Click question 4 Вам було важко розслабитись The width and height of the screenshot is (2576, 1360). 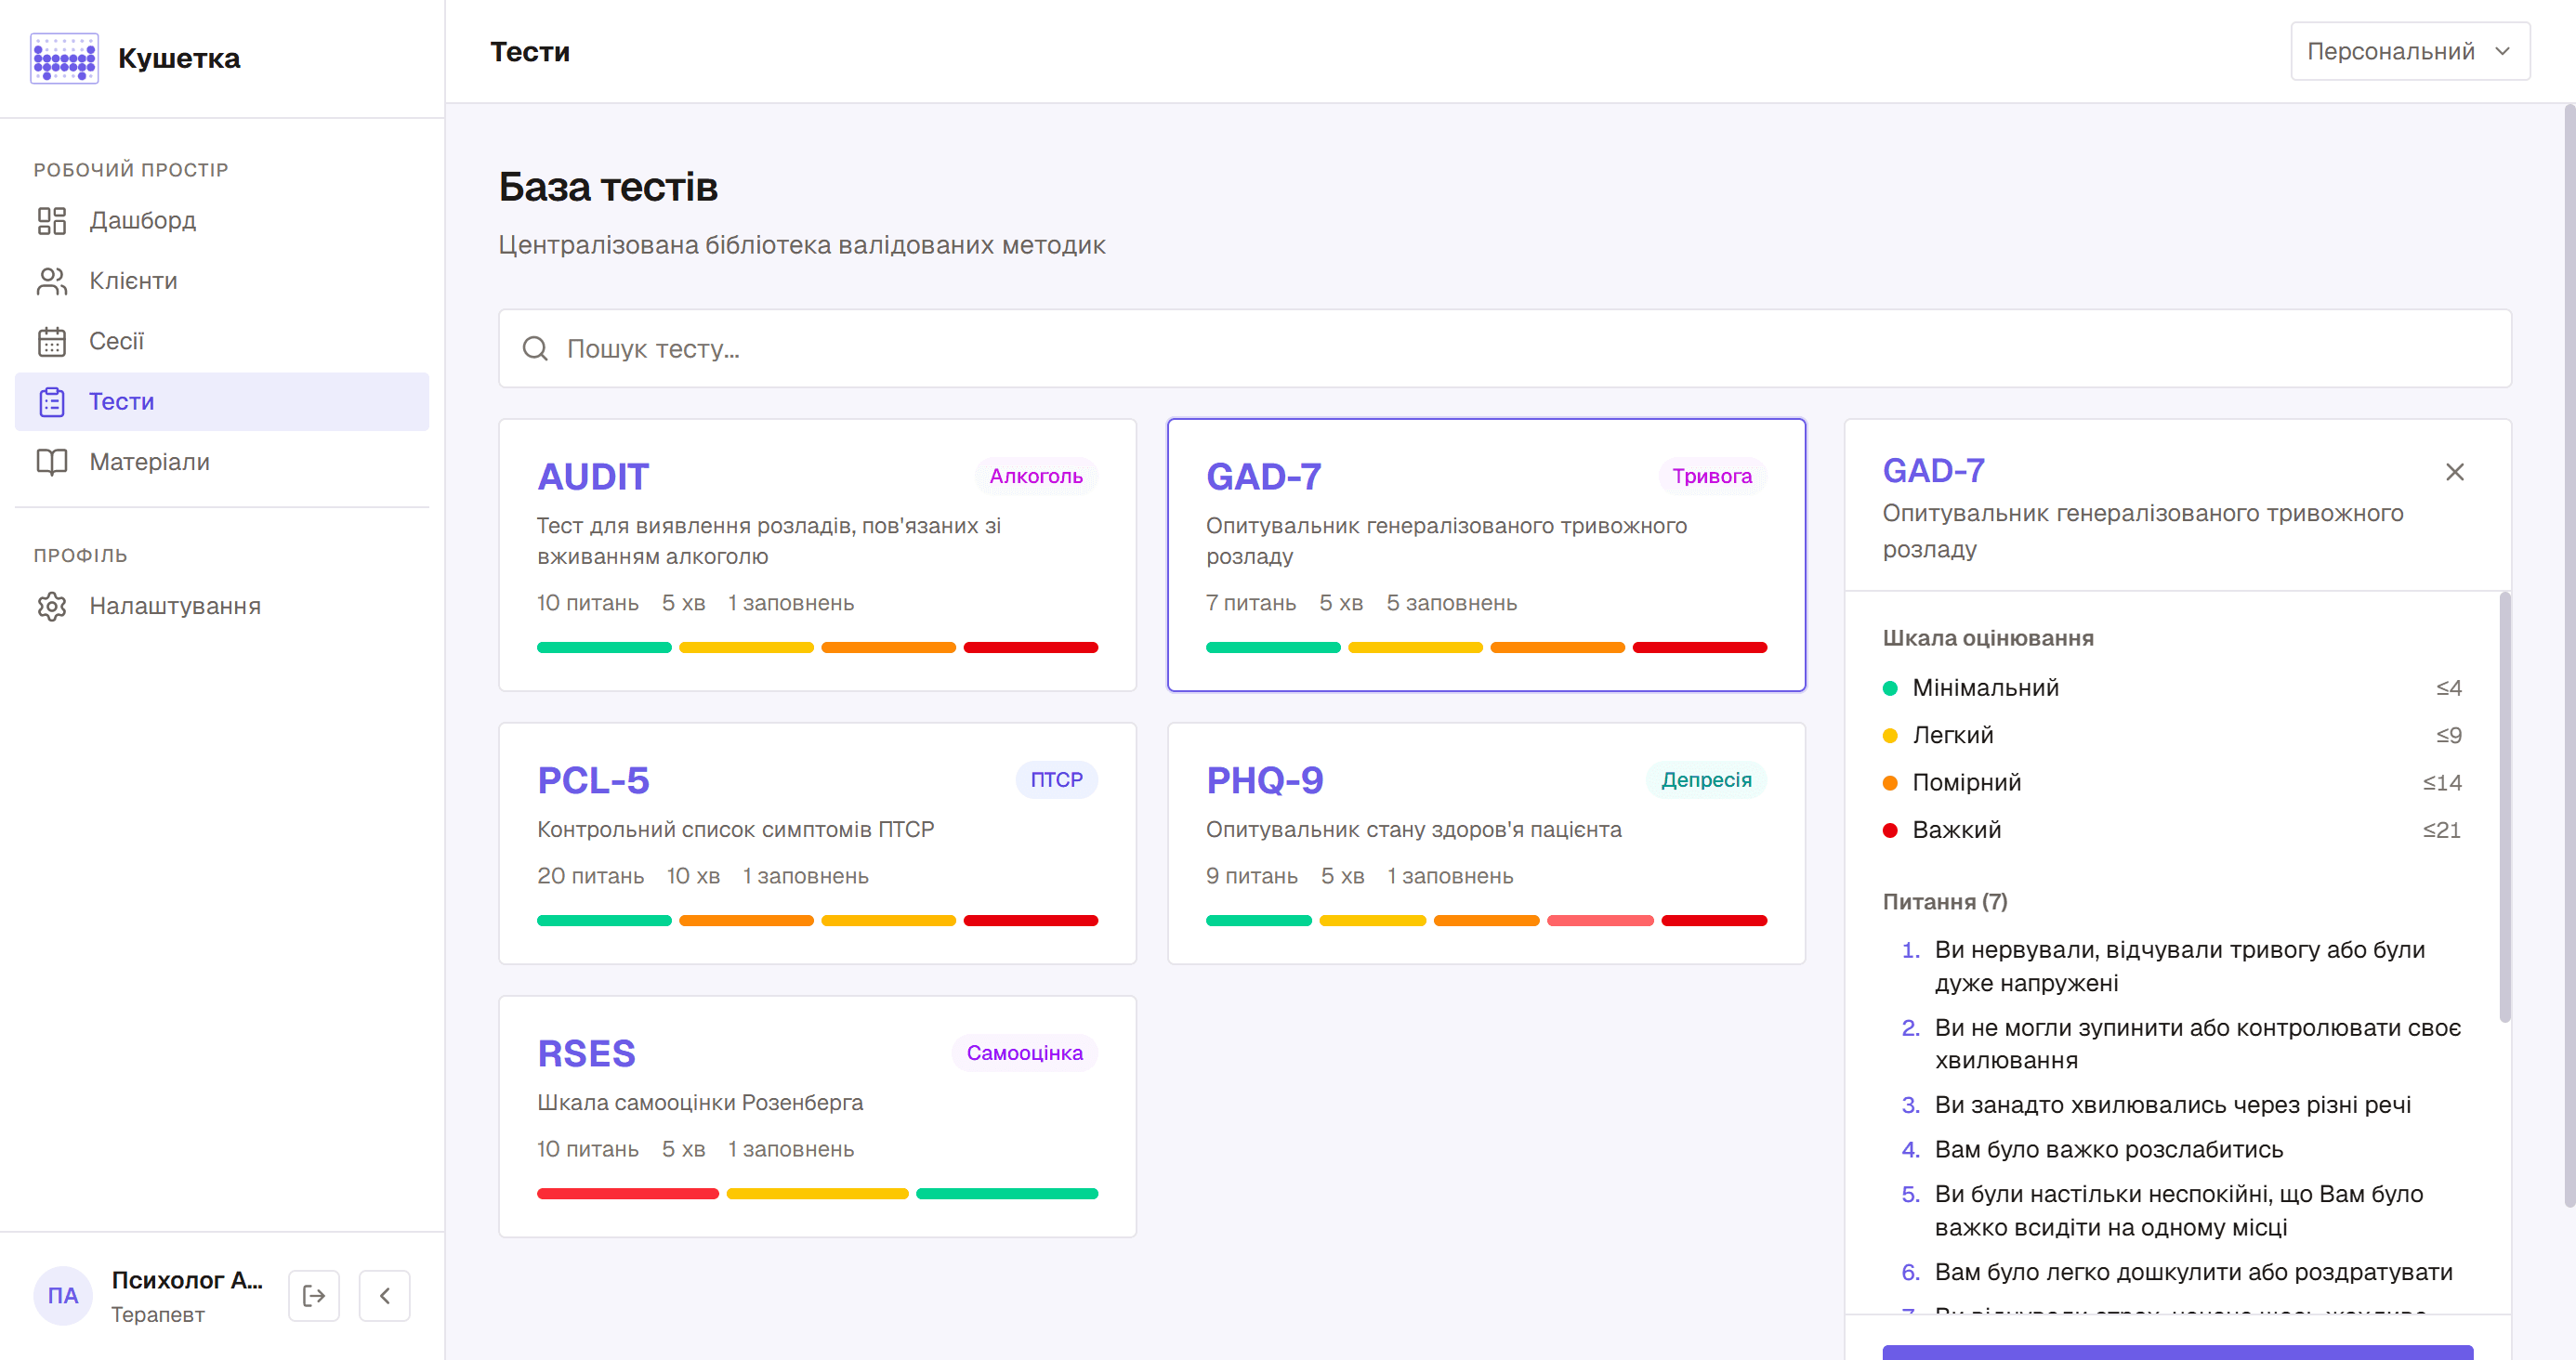[2109, 1150]
